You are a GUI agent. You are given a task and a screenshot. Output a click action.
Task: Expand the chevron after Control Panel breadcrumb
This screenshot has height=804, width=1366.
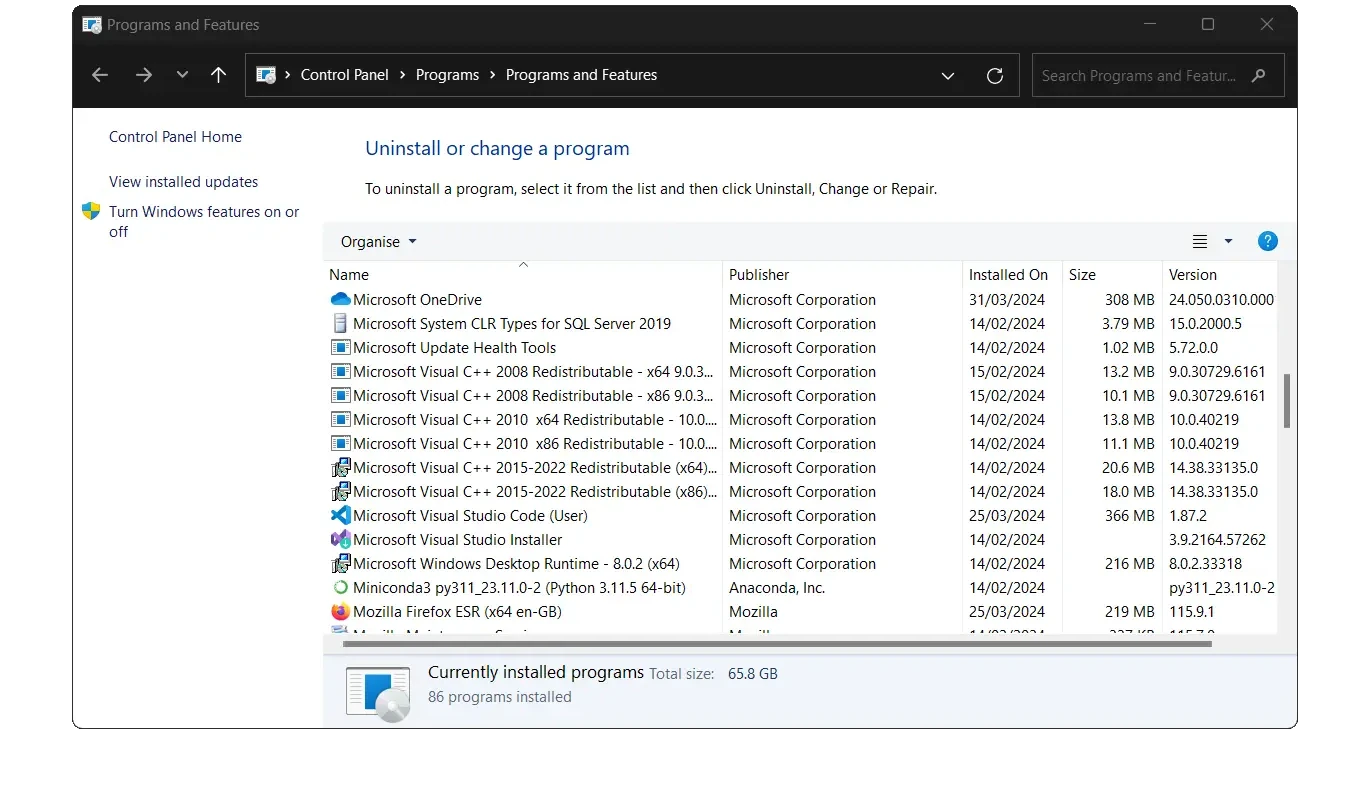click(402, 75)
